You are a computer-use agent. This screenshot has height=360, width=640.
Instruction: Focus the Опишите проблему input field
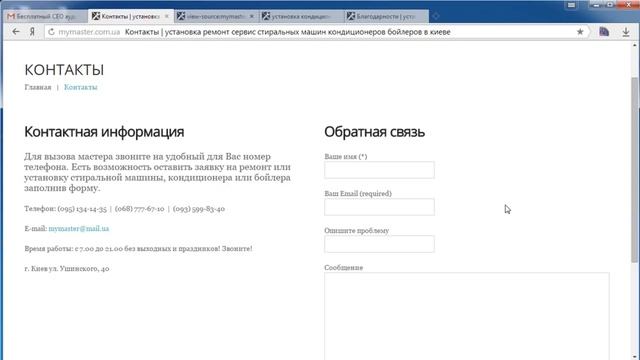pos(379,244)
